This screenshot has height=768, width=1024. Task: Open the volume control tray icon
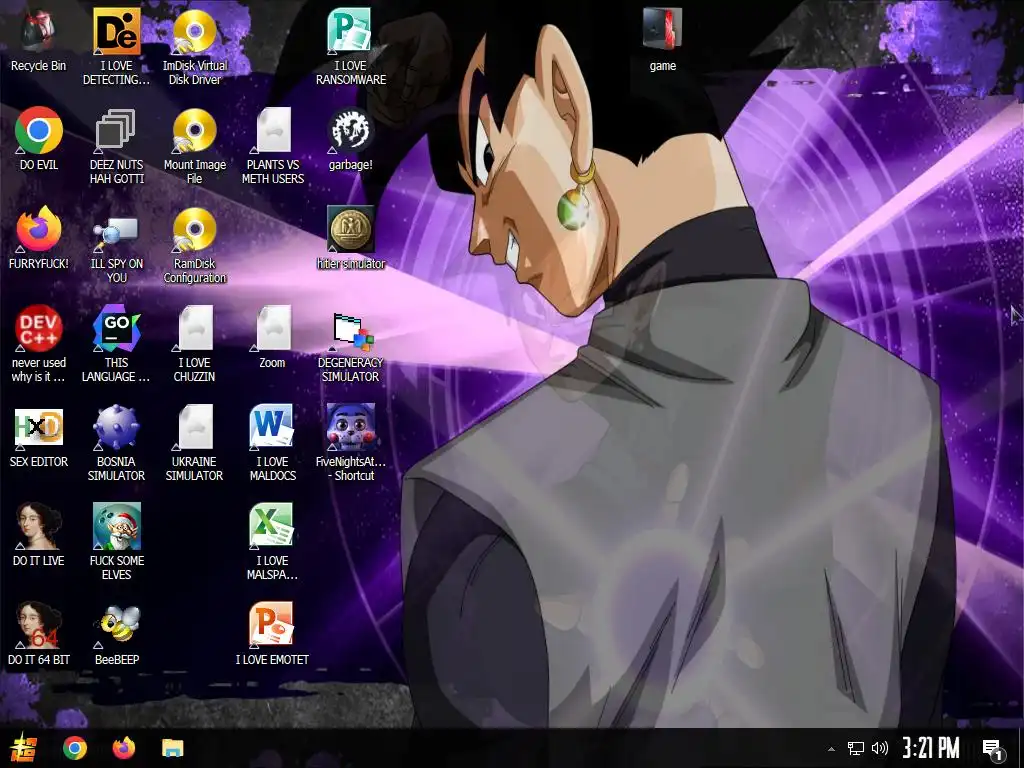tap(880, 748)
